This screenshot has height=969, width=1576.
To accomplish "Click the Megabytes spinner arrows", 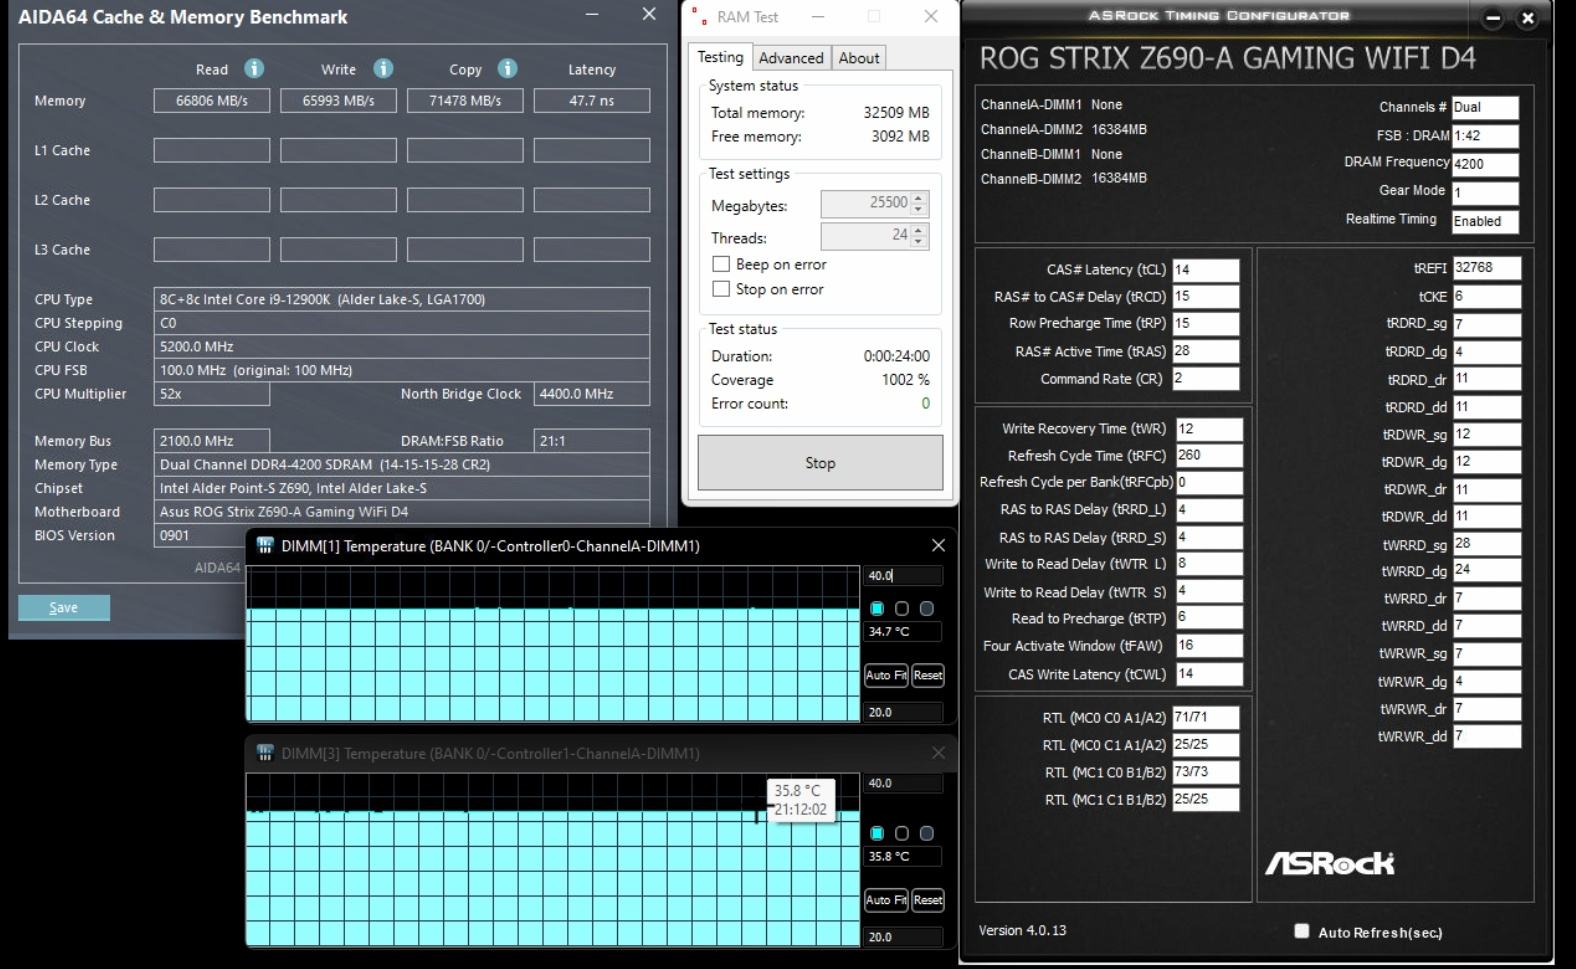I will point(919,204).
